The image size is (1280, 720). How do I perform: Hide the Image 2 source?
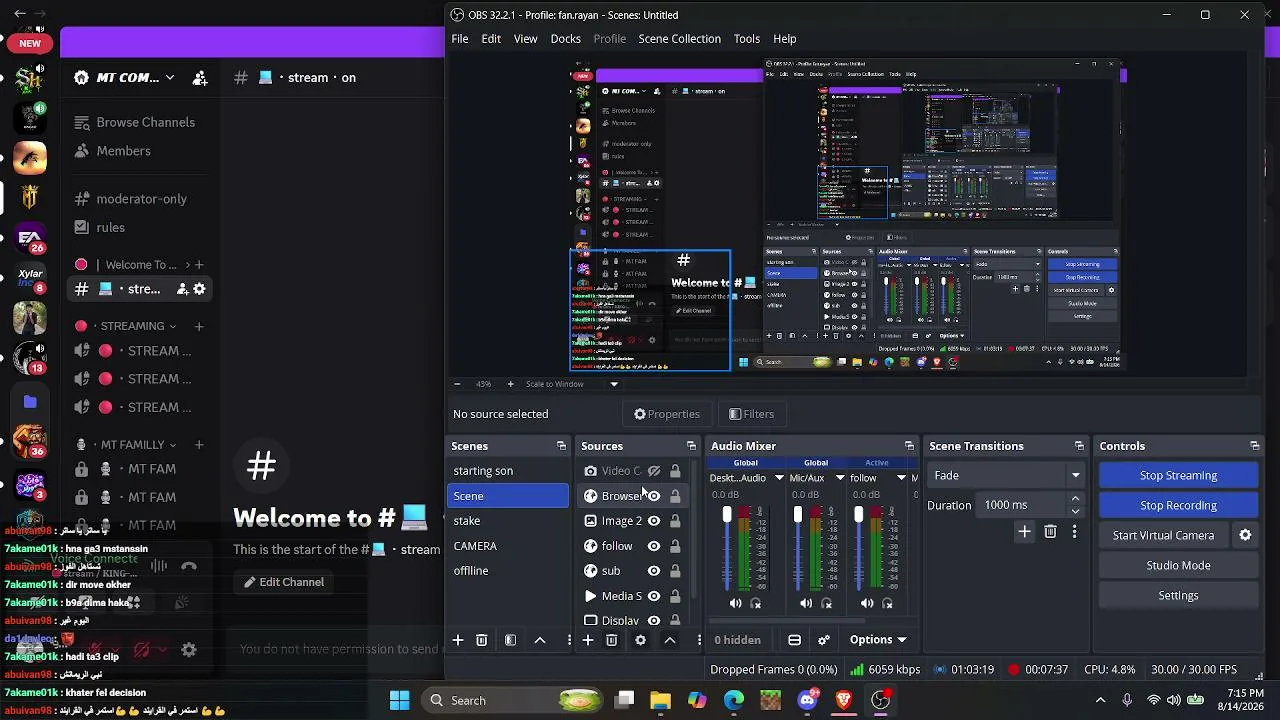click(x=654, y=521)
